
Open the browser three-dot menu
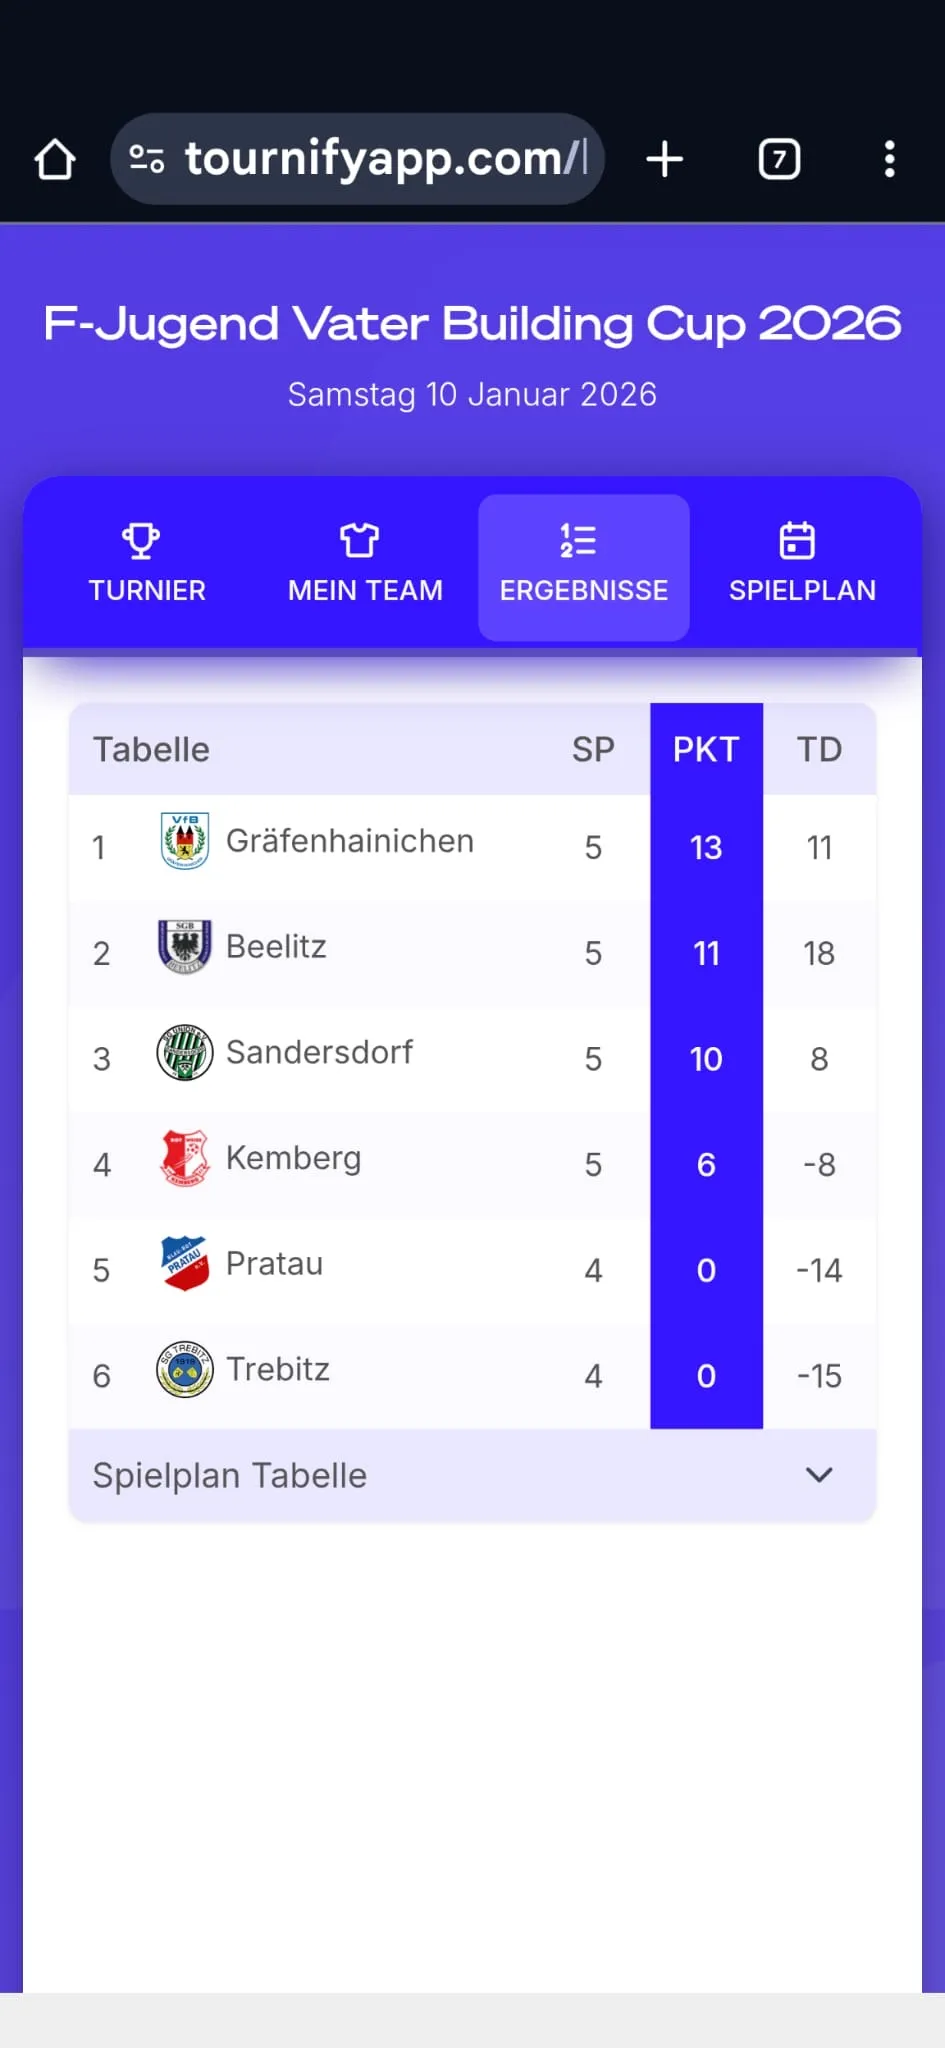(889, 159)
